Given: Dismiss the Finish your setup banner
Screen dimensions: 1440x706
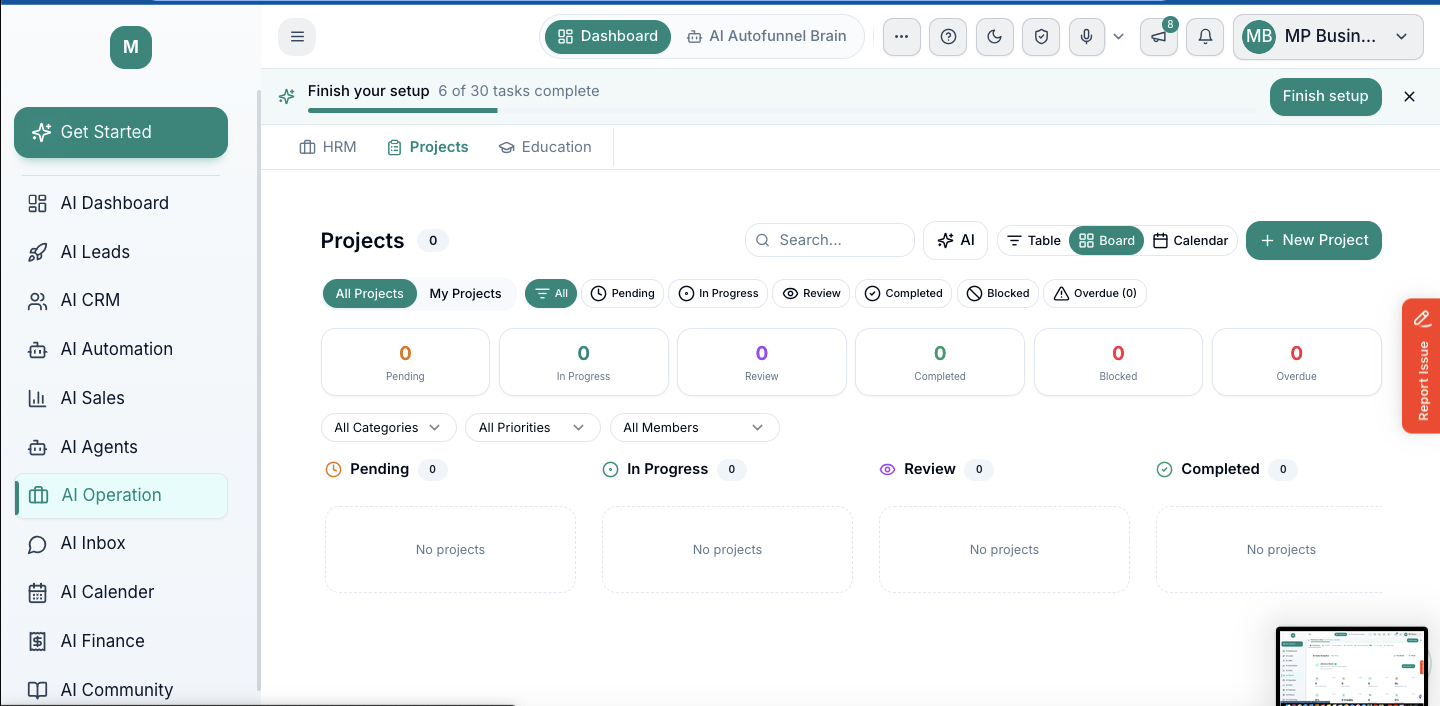Looking at the screenshot, I should [1409, 96].
